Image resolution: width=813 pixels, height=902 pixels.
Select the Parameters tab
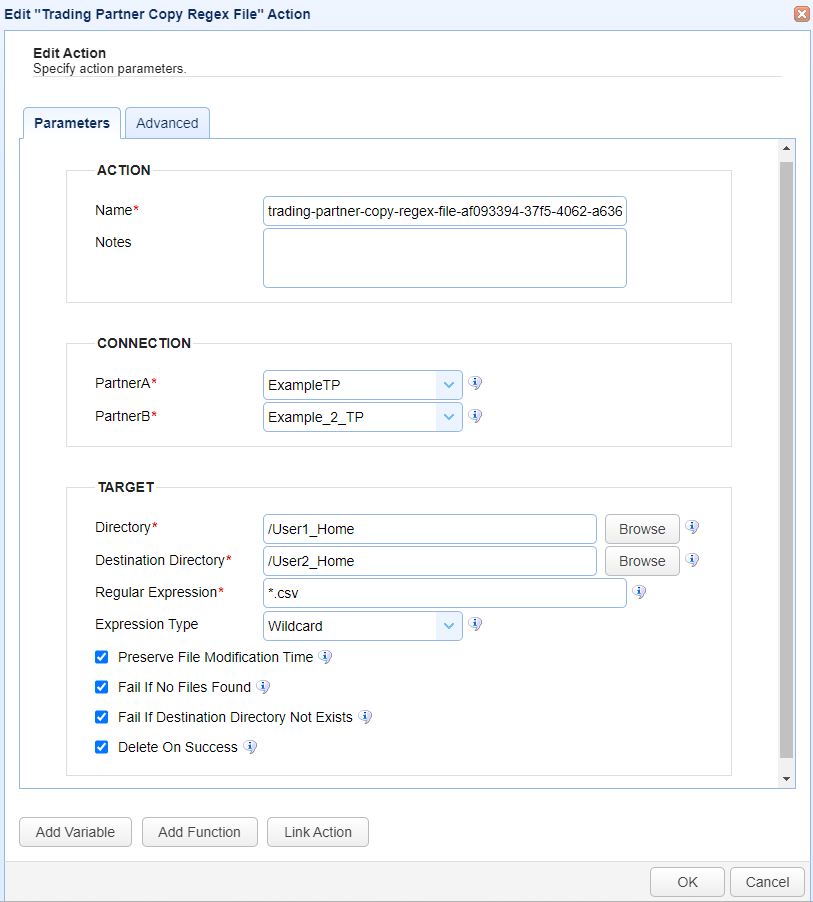pyautogui.click(x=72, y=123)
